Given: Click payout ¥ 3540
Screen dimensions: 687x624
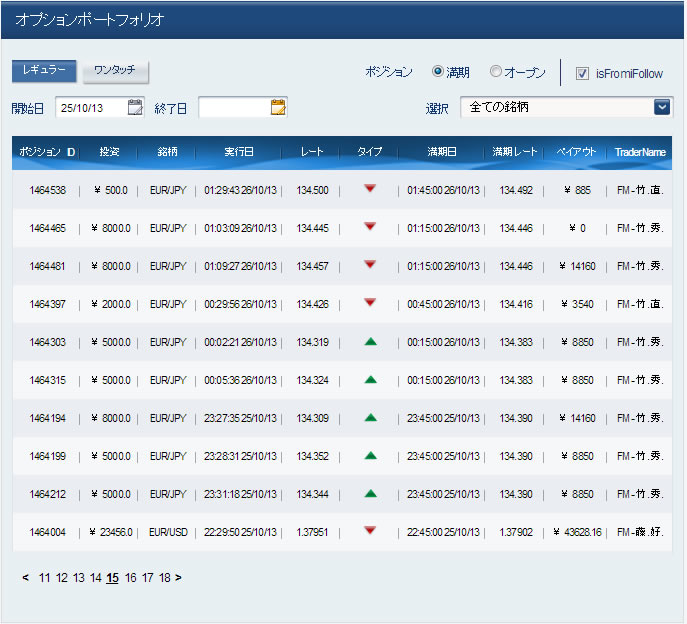Looking at the screenshot, I should pyautogui.click(x=578, y=304).
